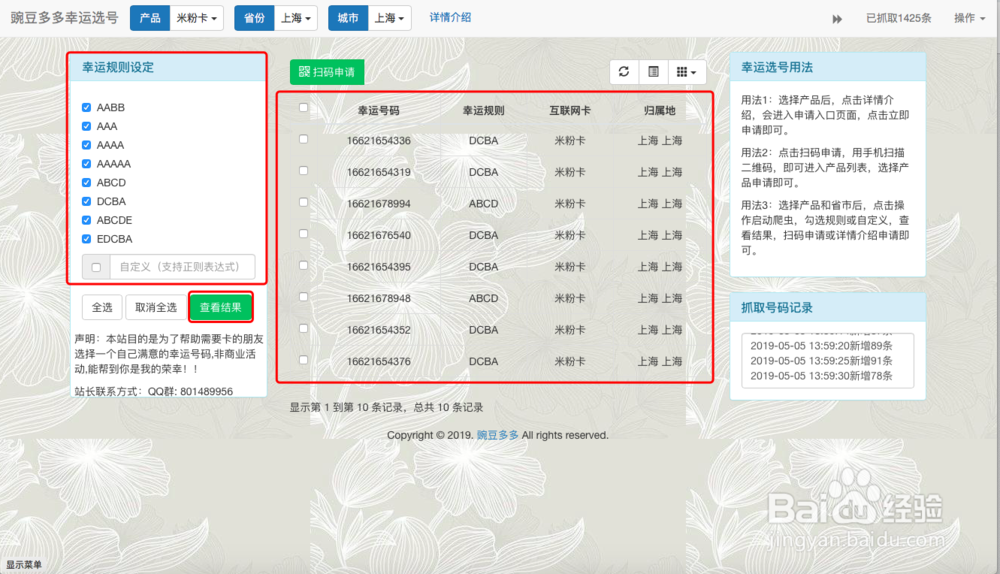Toggle the card view icon
Image resolution: width=1000 pixels, height=574 pixels.
point(653,71)
